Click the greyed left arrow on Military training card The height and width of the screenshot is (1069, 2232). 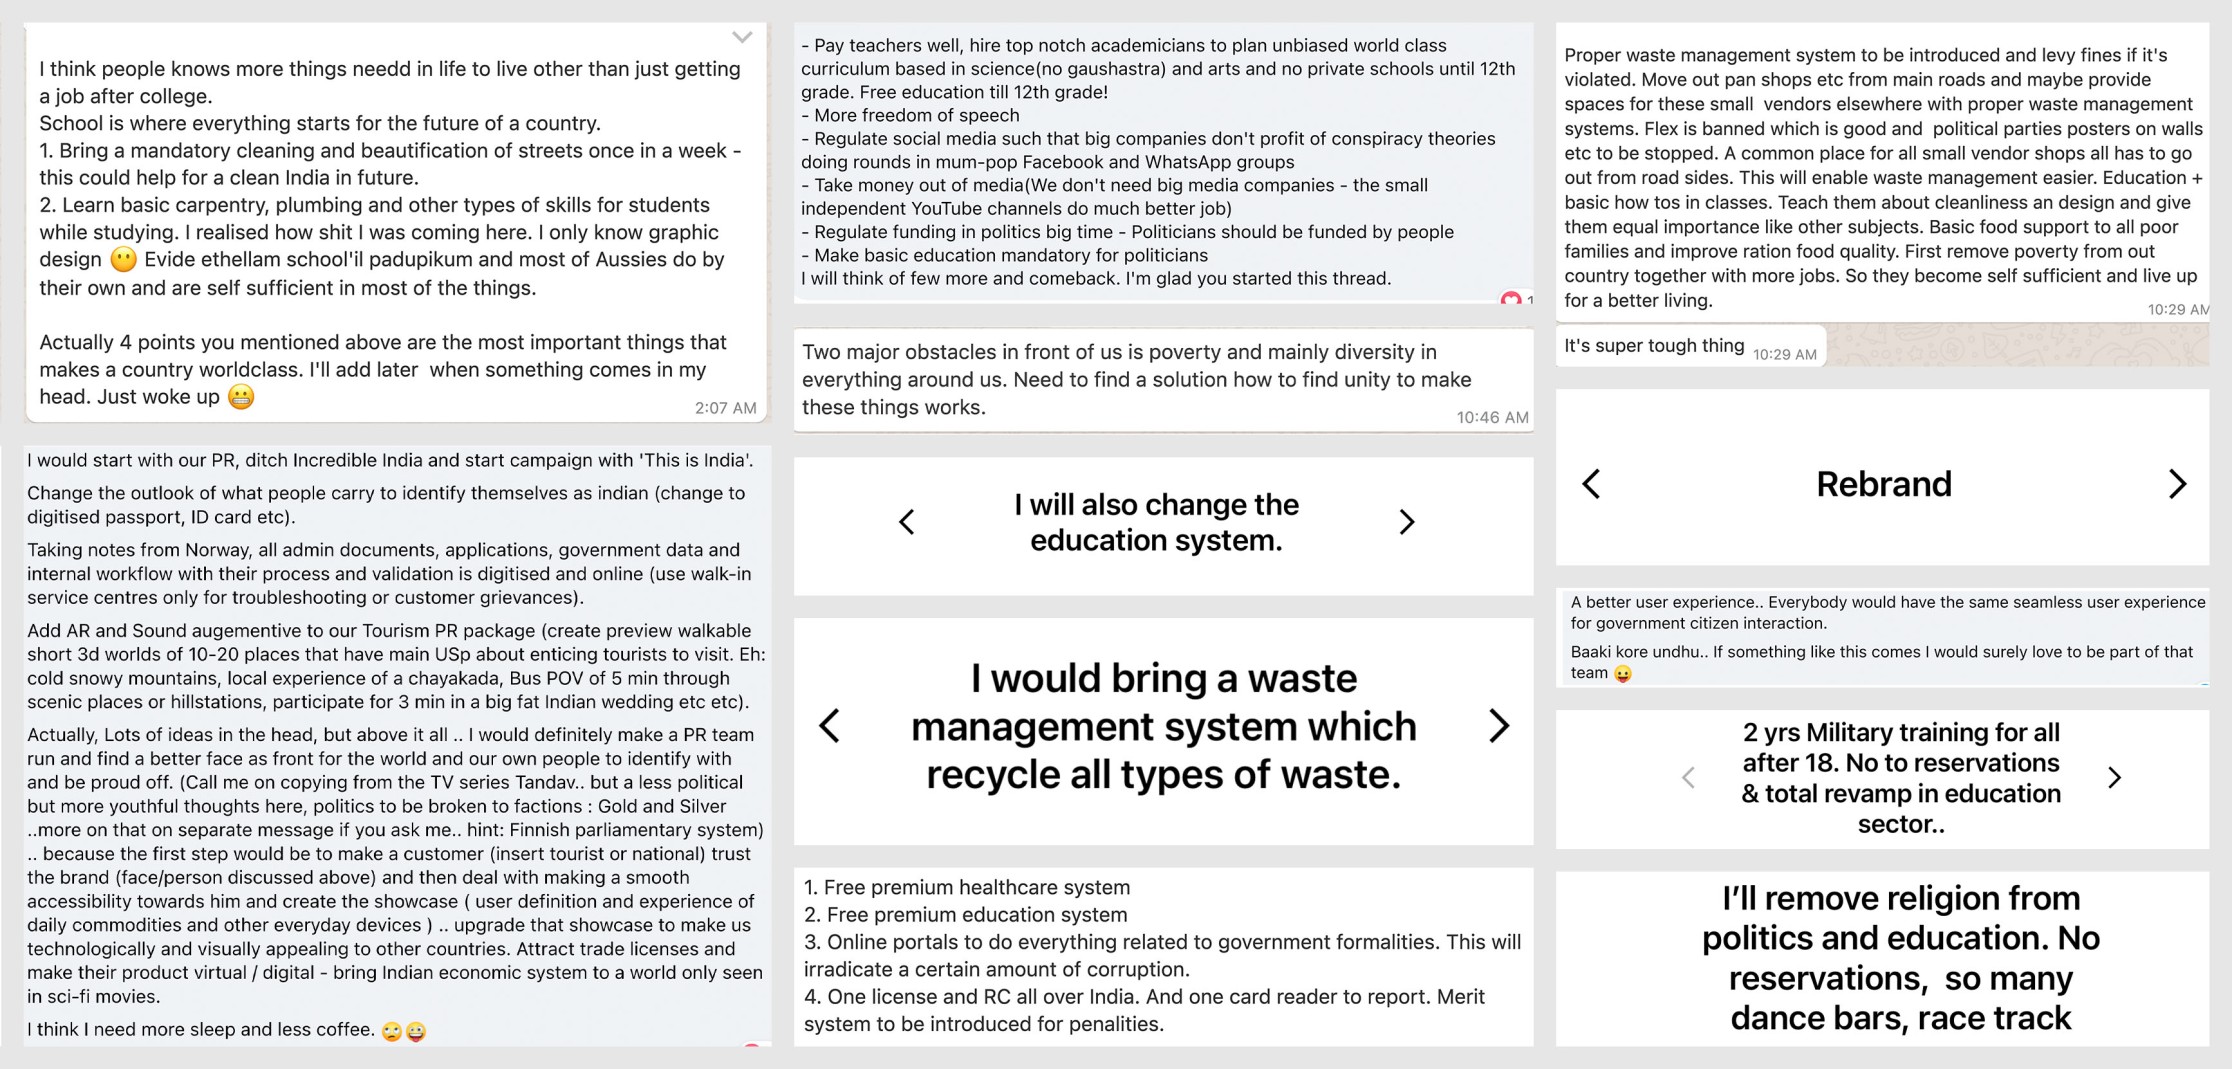tap(1688, 778)
